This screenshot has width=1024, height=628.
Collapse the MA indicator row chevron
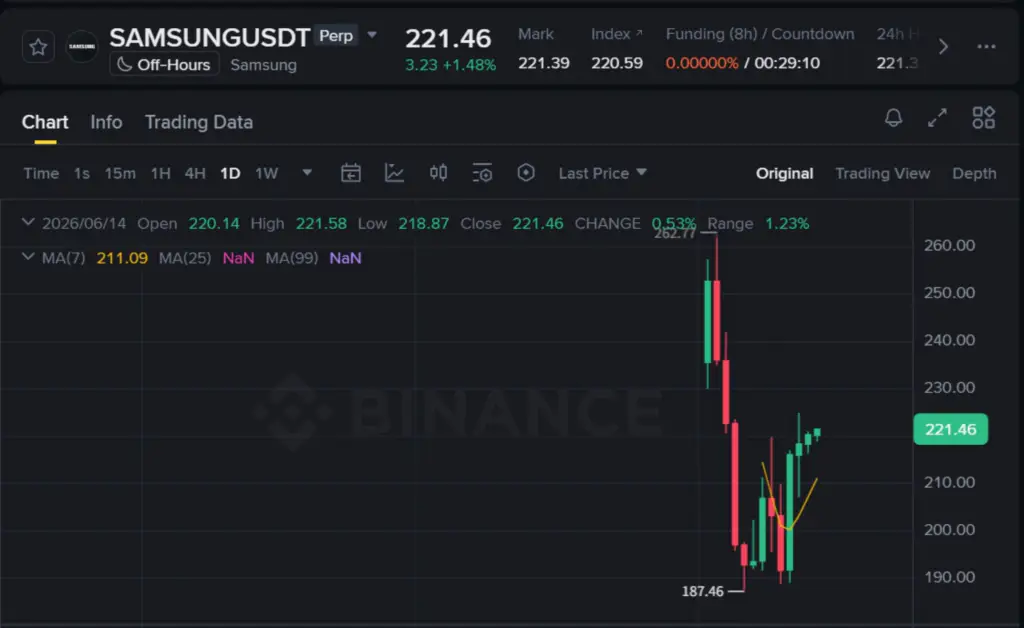28,257
